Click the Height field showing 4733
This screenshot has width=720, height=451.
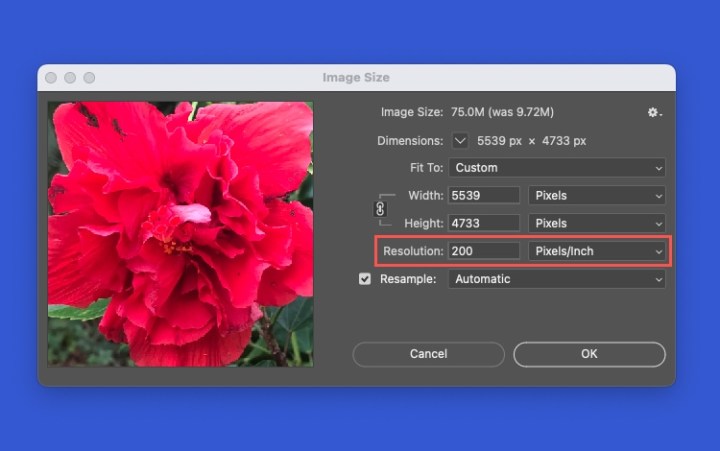(484, 223)
